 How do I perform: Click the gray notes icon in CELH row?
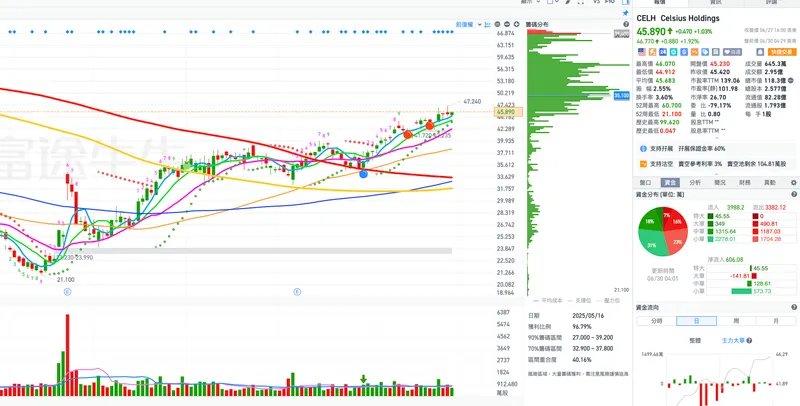[716, 52]
